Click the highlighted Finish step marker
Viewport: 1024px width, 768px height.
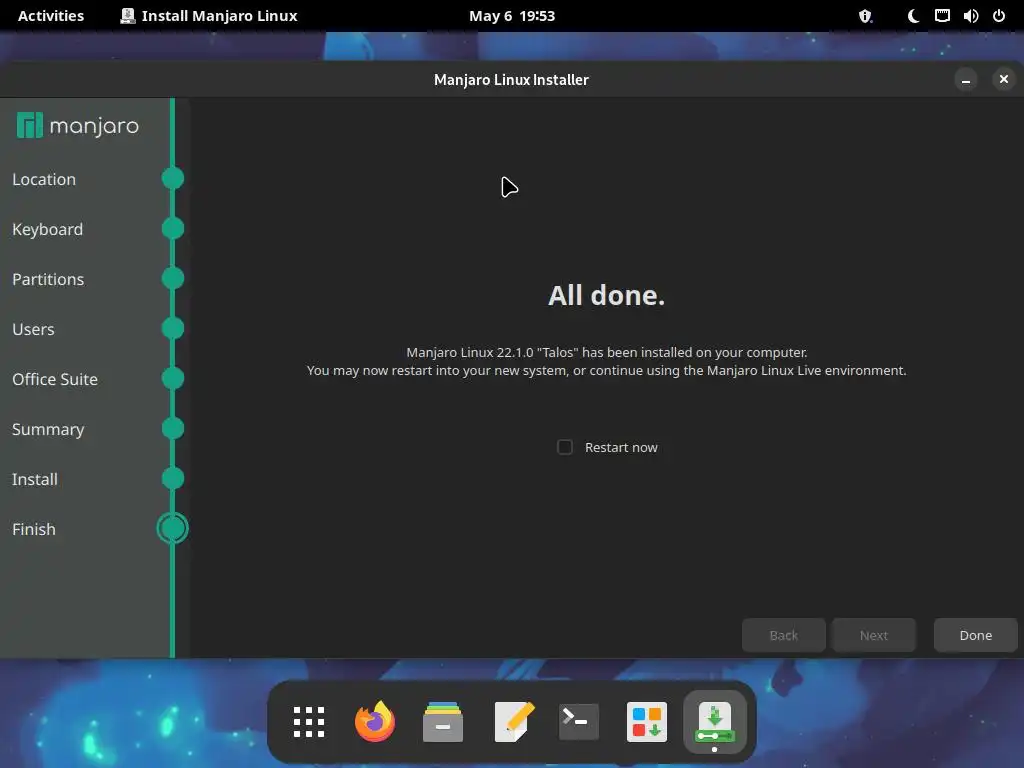click(173, 528)
